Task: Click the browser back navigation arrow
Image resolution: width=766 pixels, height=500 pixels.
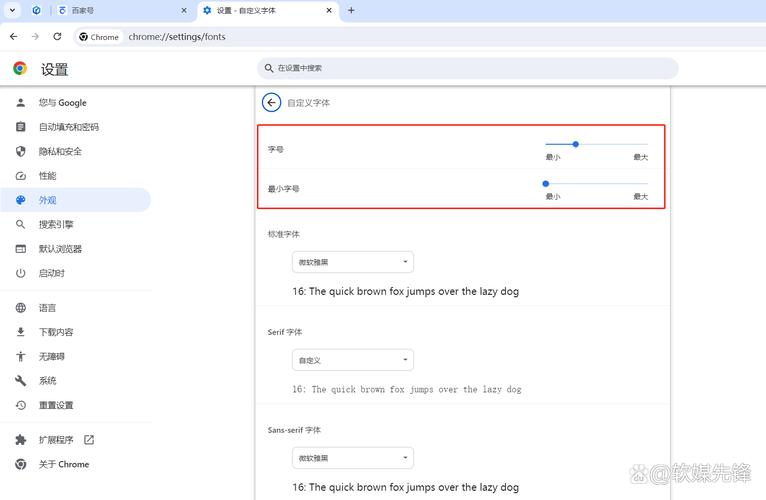Action: (x=13, y=37)
